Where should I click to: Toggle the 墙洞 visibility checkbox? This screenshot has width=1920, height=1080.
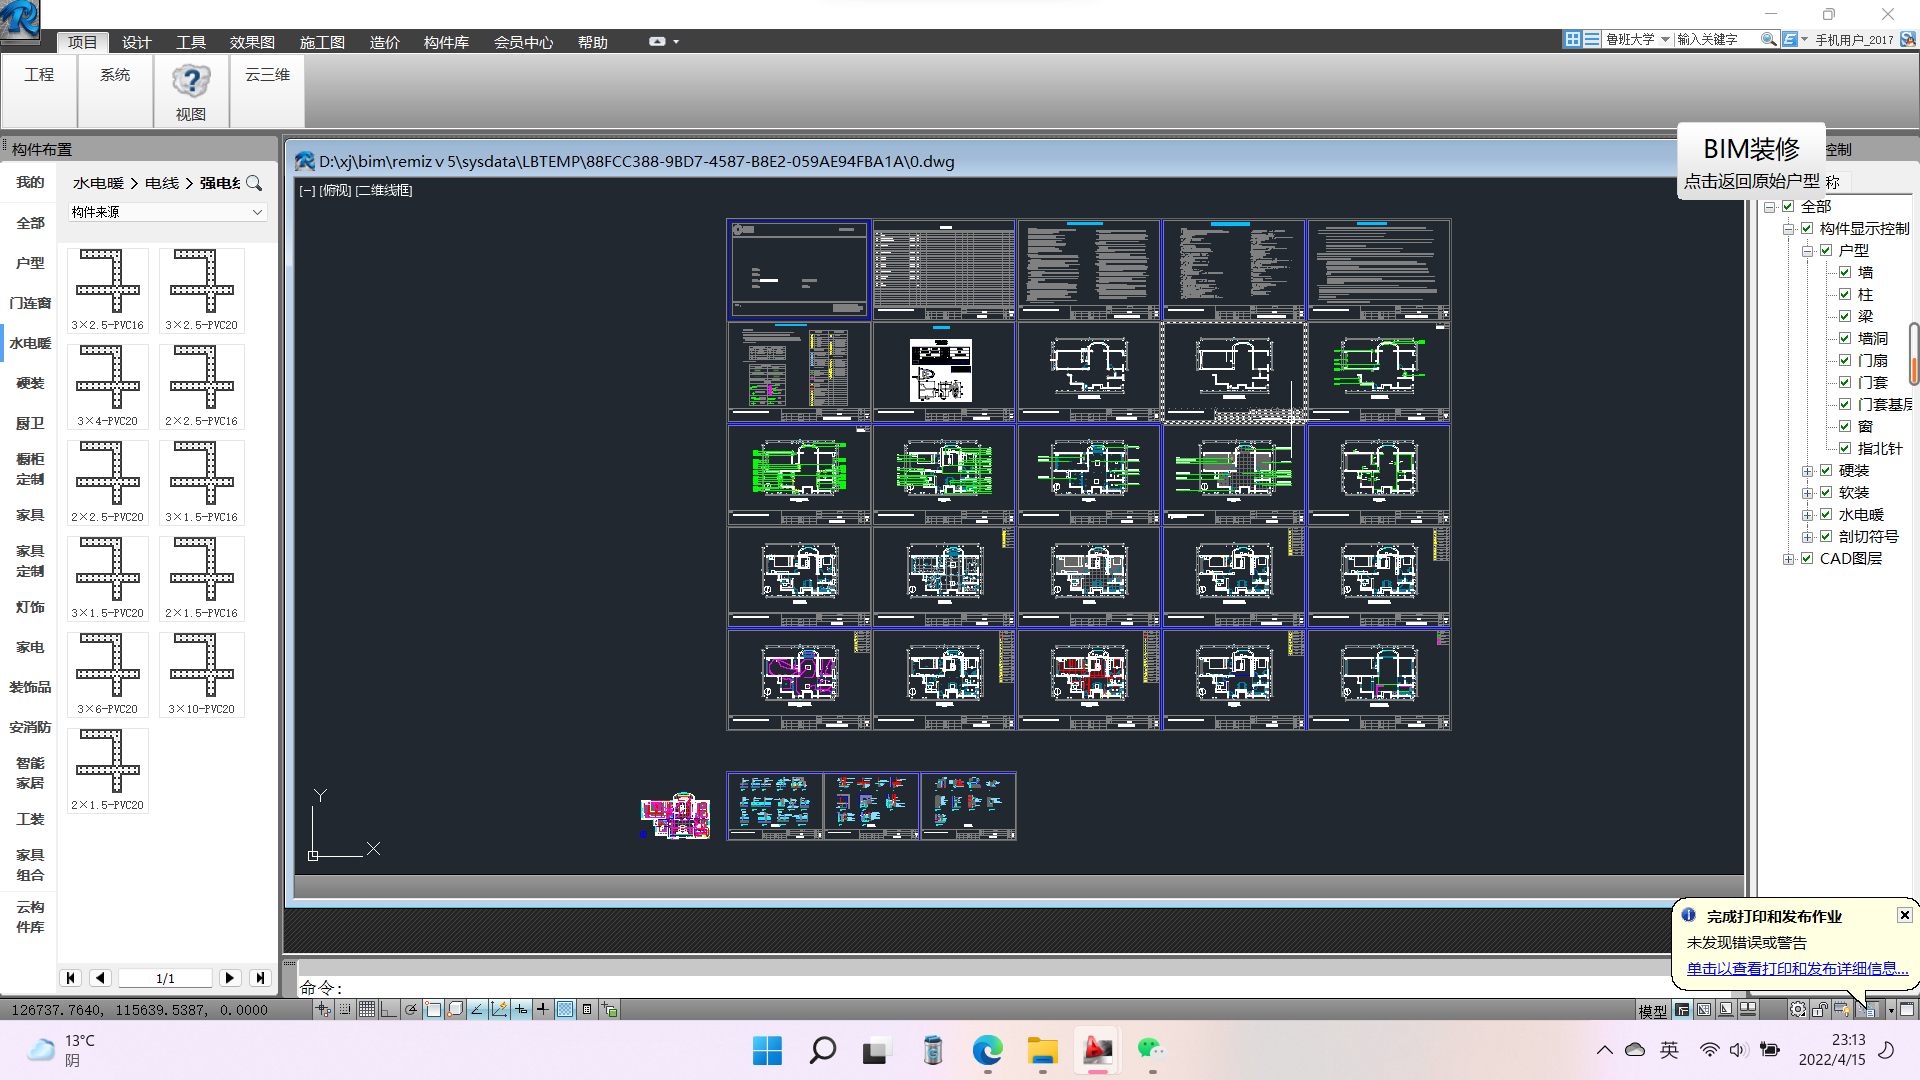1845,339
